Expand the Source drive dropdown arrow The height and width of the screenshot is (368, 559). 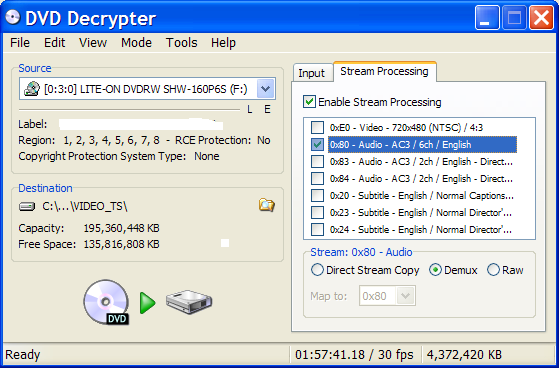266,89
